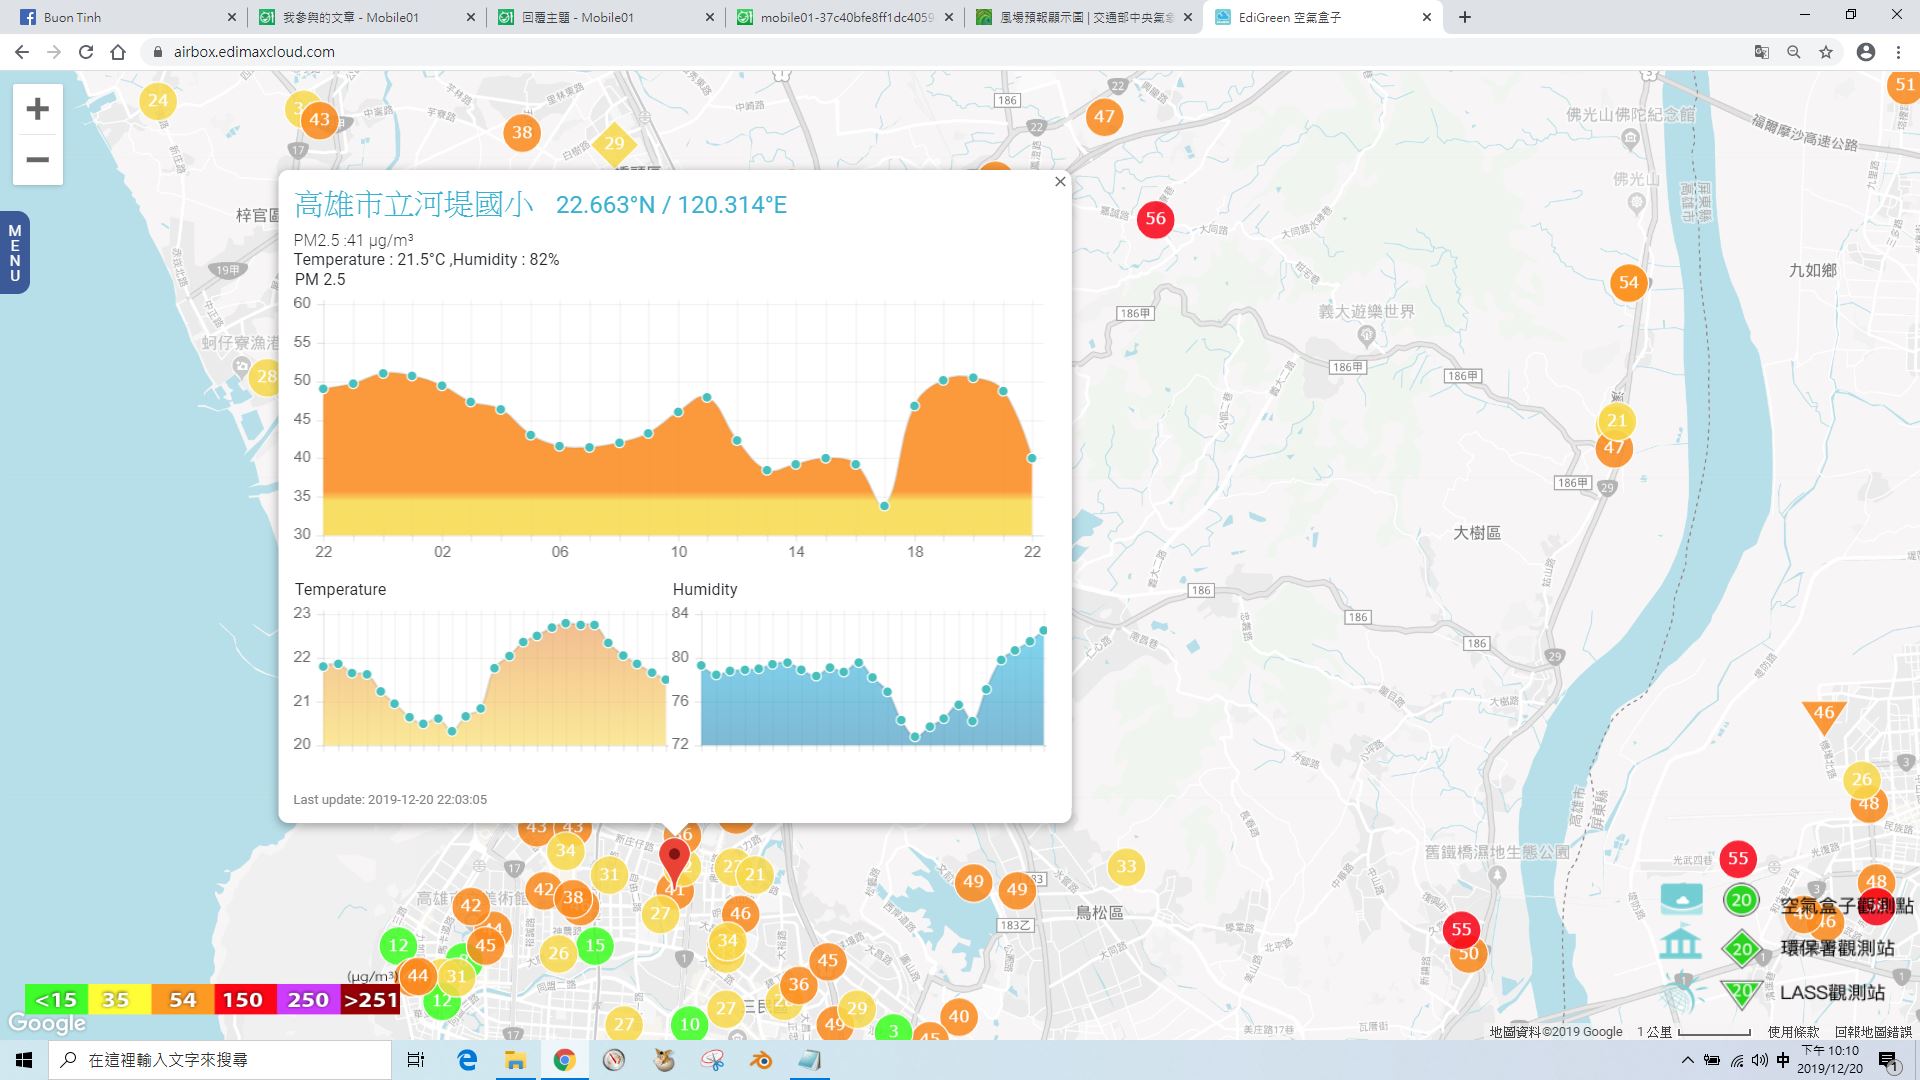This screenshot has width=1920, height=1080.
Task: Zoom out the map with minus button
Action: pyautogui.click(x=38, y=160)
